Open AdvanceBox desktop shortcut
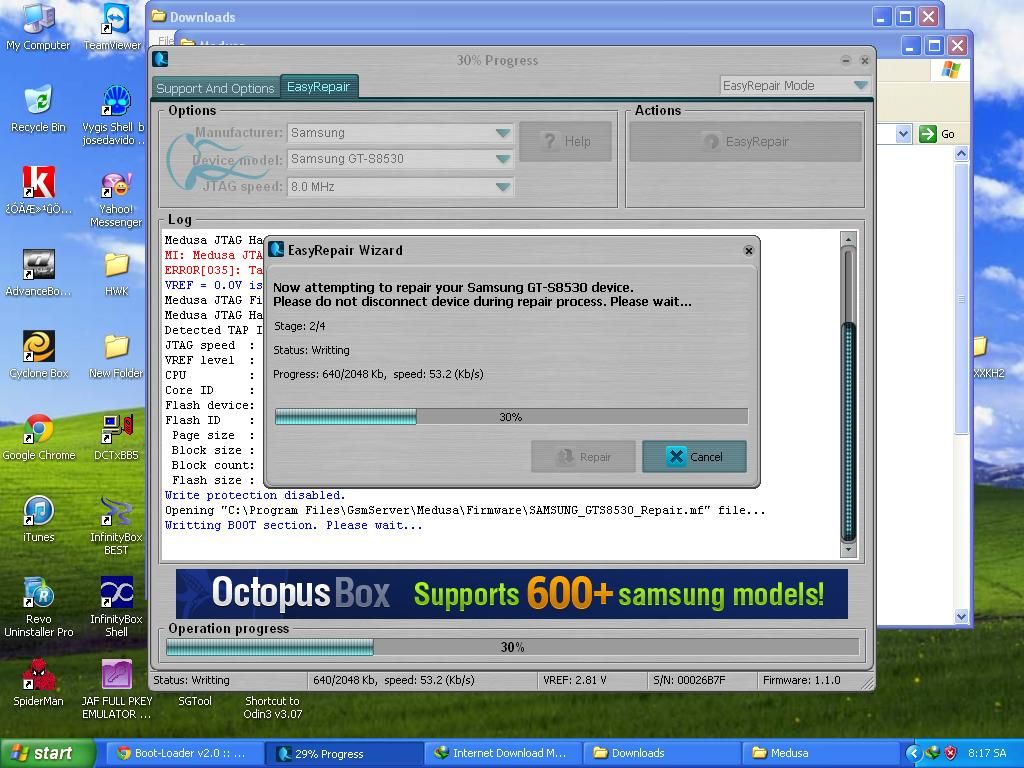The height and width of the screenshot is (768, 1024). pyautogui.click(x=38, y=272)
